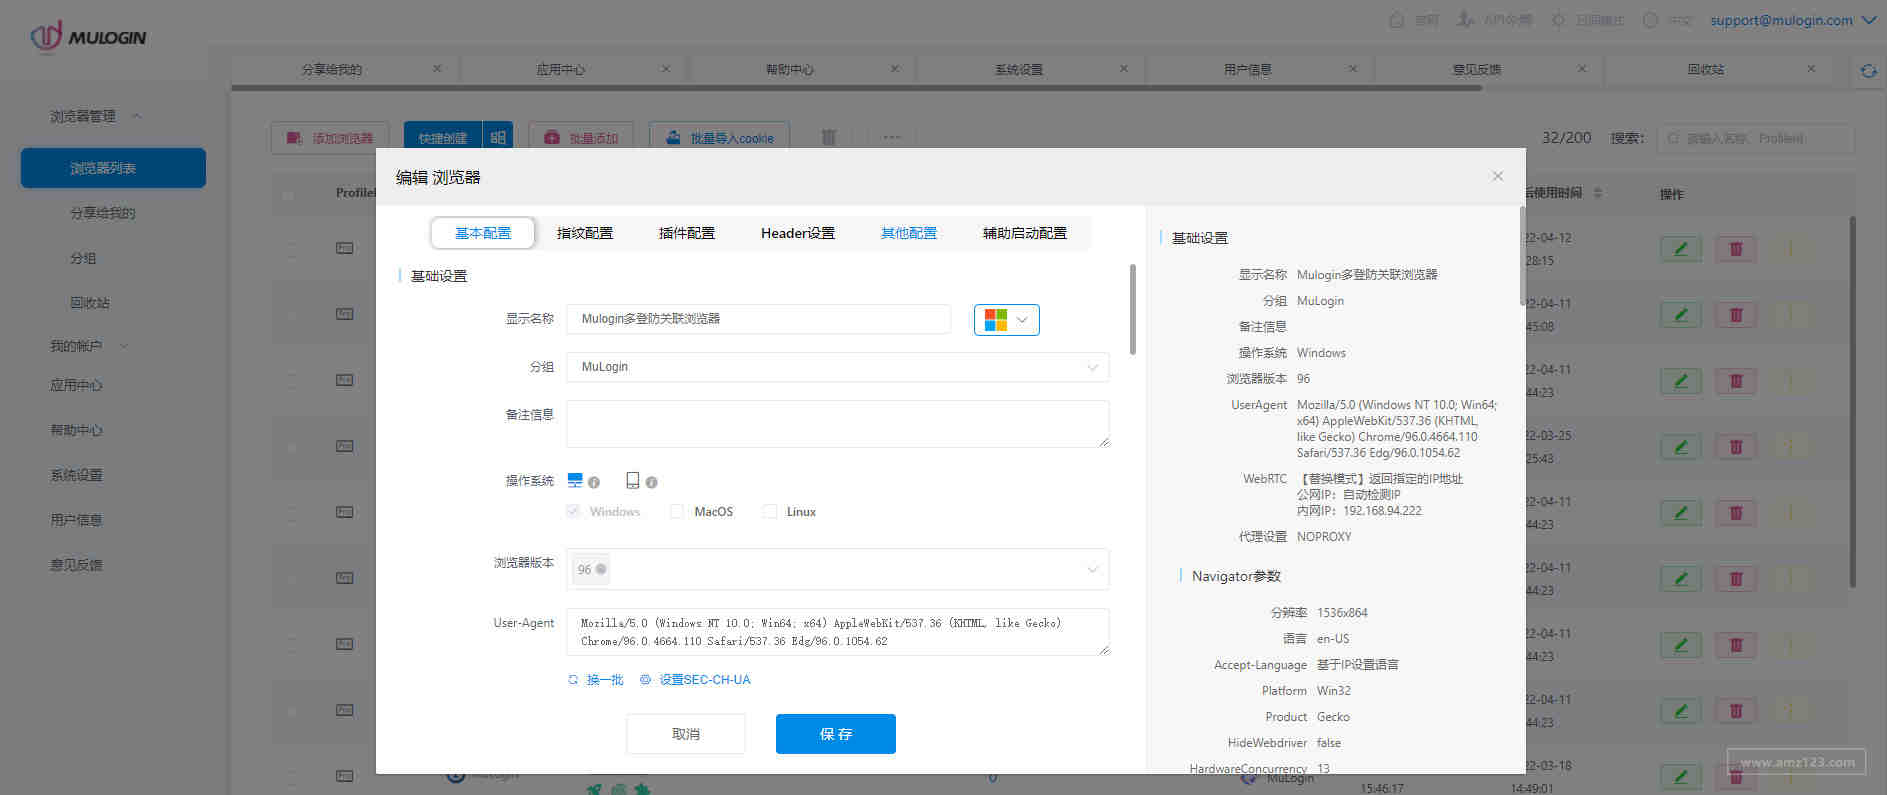
Task: Click horizontal scrollbar under page tabs
Action: (x=856, y=88)
